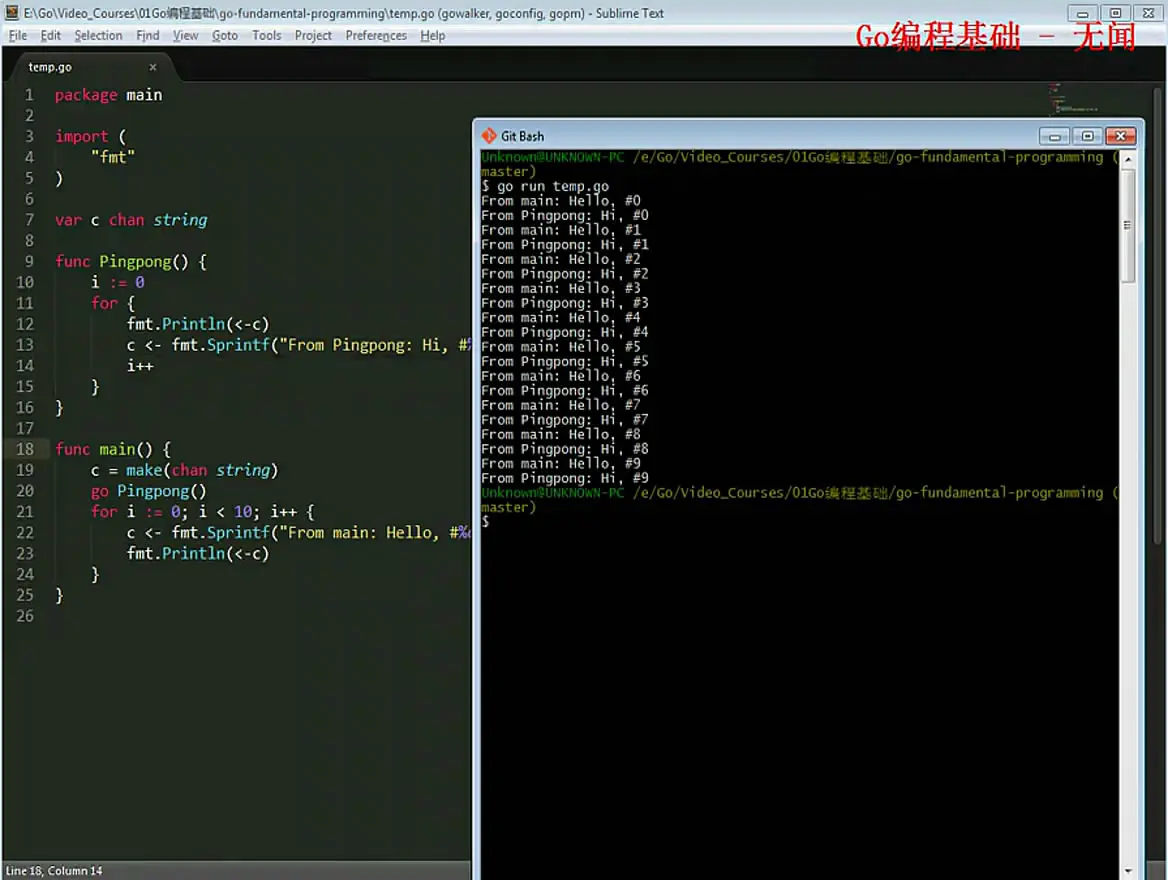The height and width of the screenshot is (880, 1168).
Task: Click 'func main() {' code line
Action: [113, 449]
